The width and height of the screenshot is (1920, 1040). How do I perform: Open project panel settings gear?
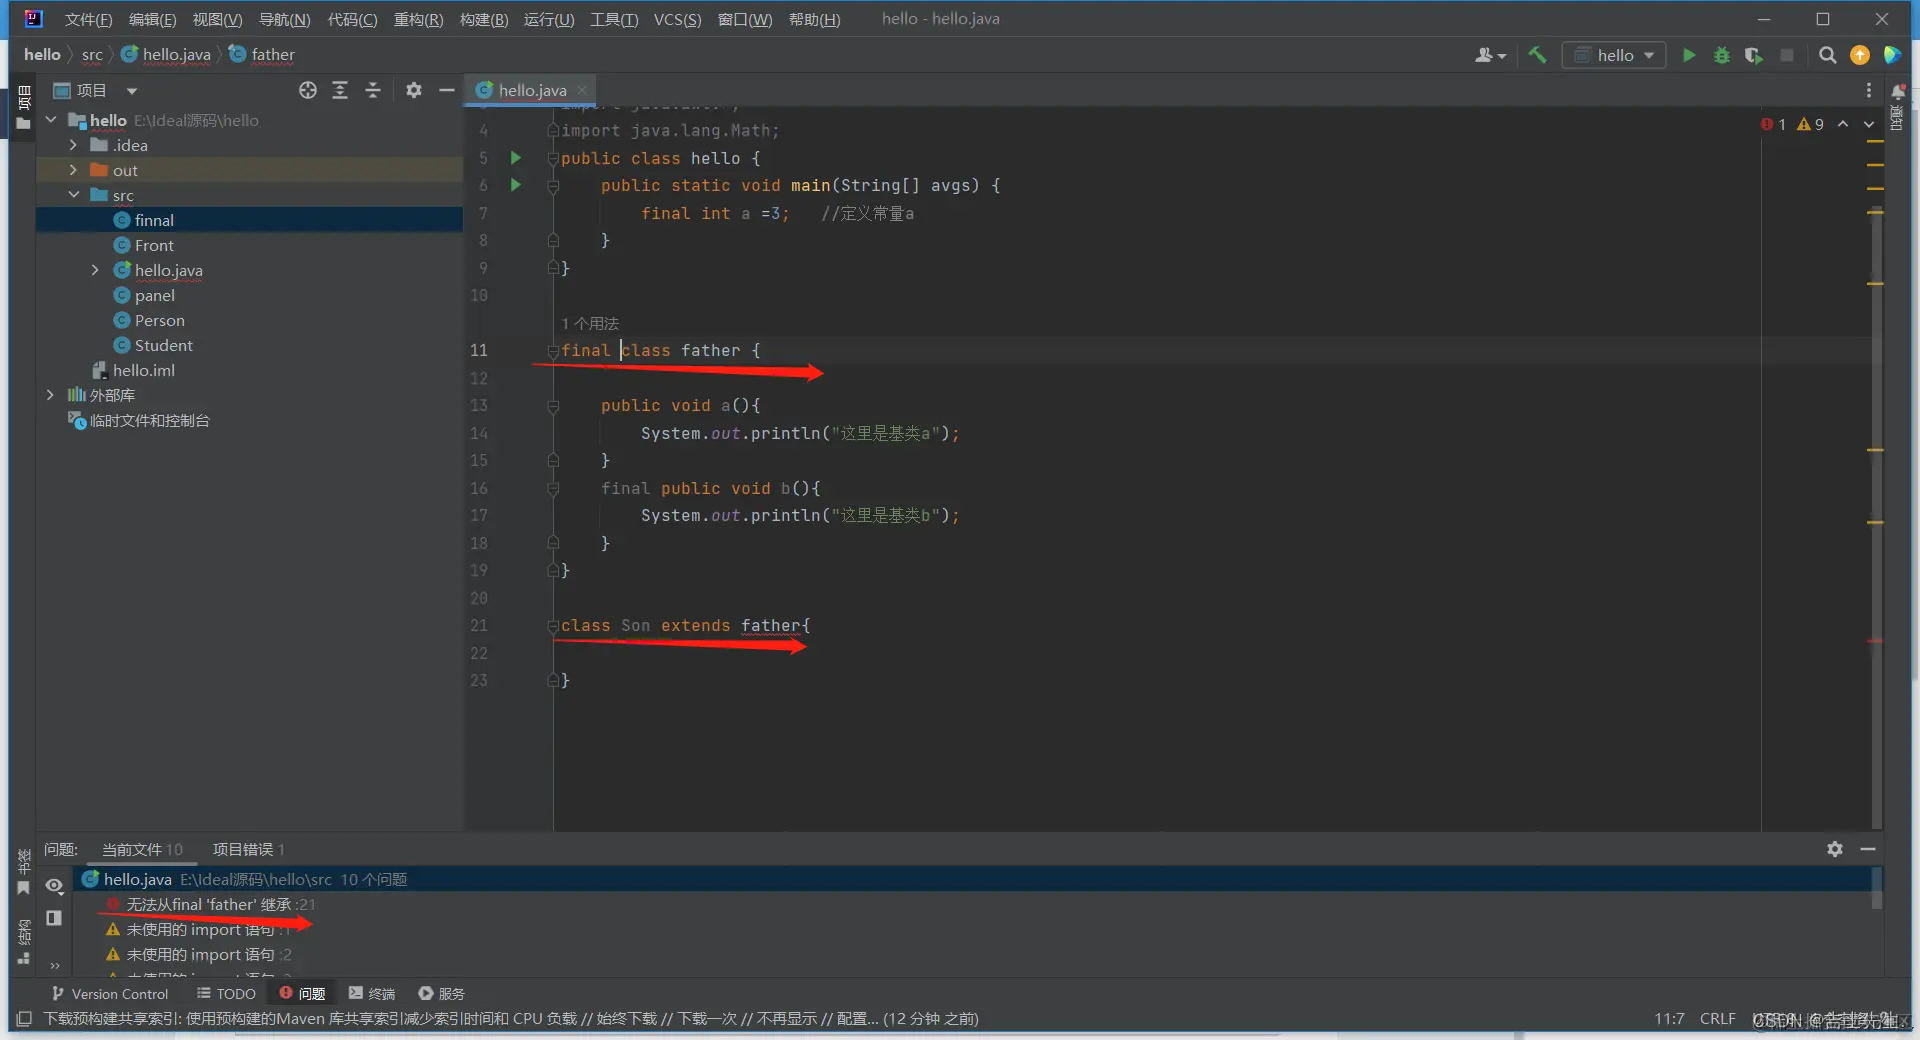[414, 90]
